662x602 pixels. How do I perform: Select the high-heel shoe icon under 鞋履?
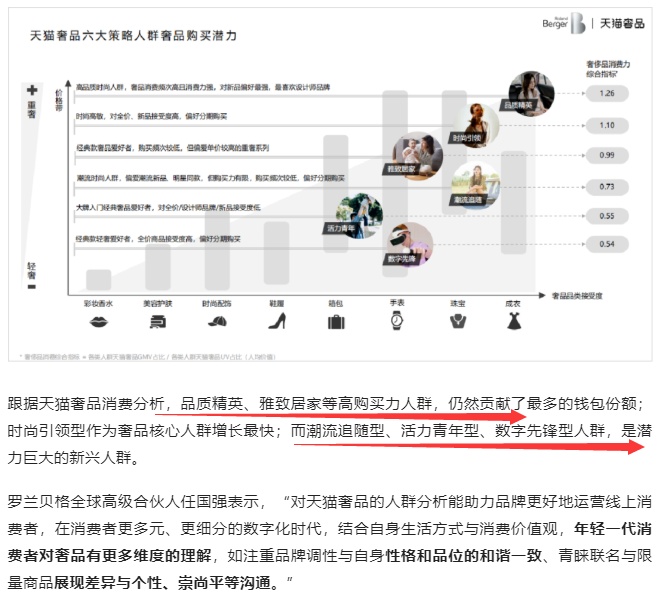pyautogui.click(x=277, y=321)
